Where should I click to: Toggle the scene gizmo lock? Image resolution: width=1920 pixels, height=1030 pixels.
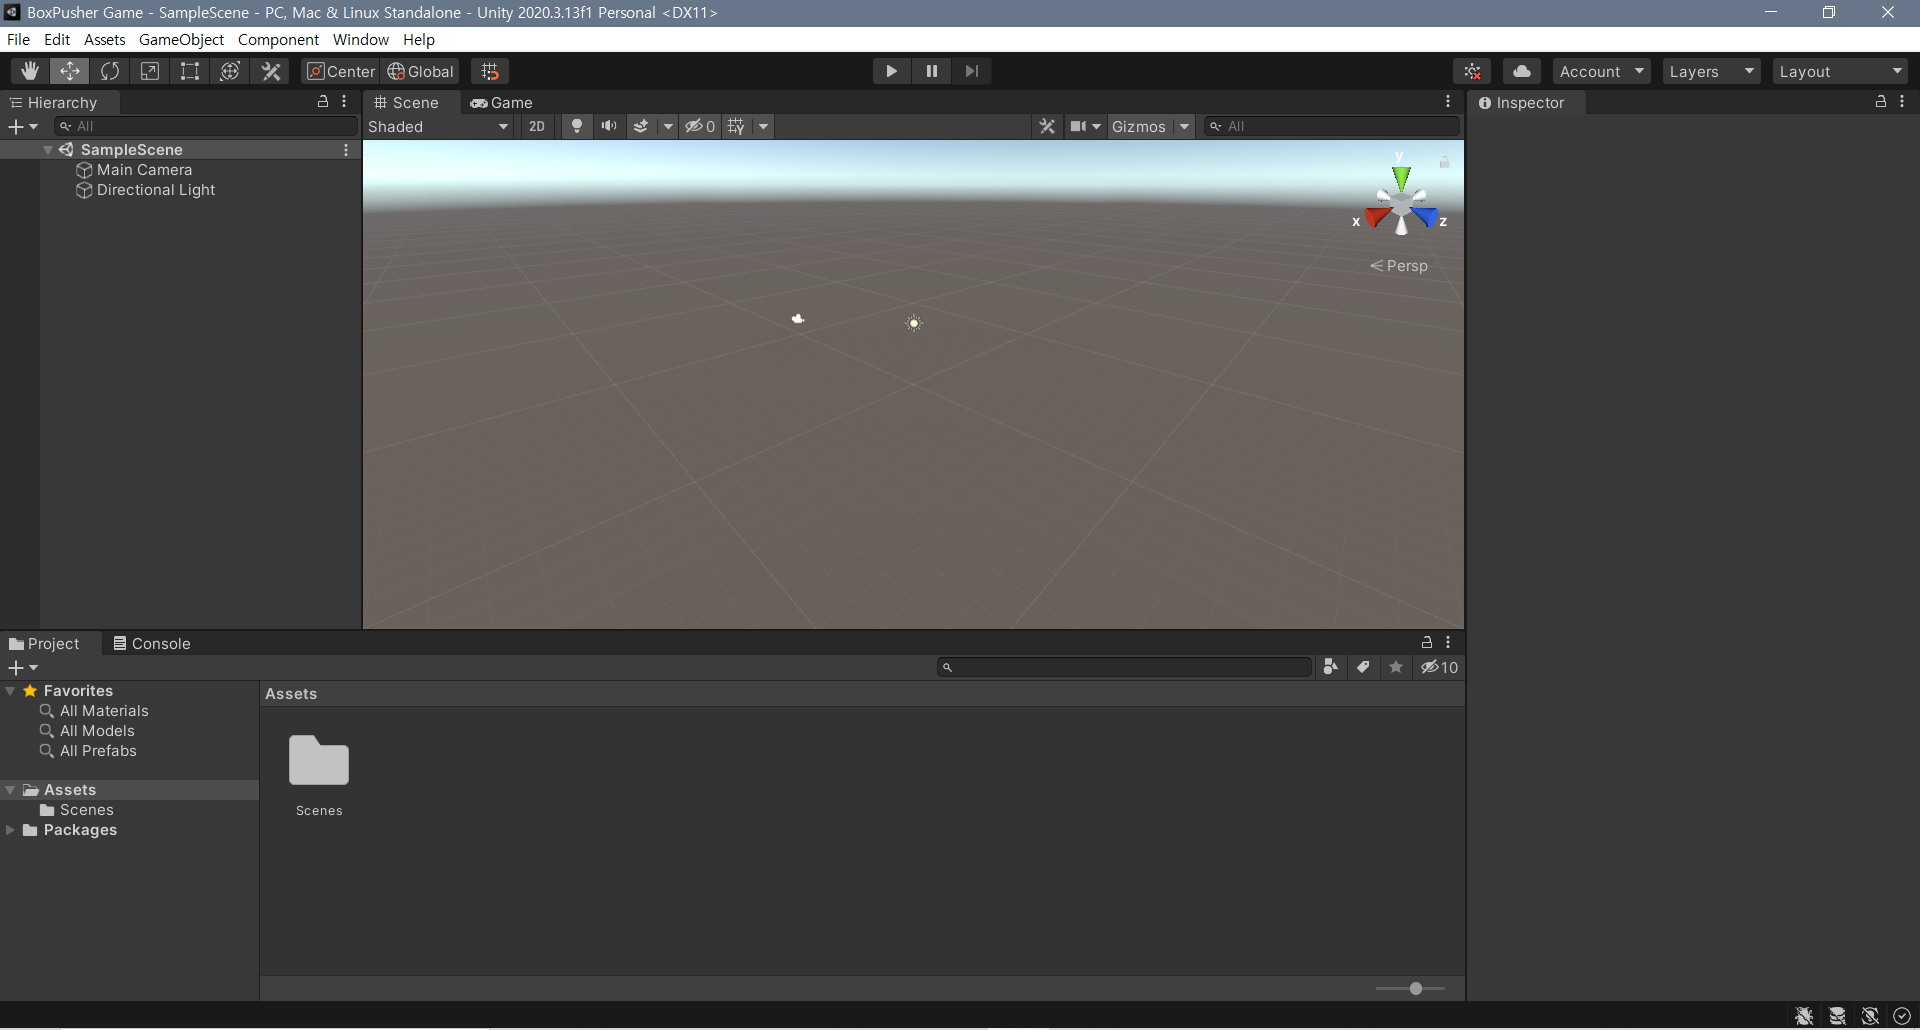click(1444, 162)
